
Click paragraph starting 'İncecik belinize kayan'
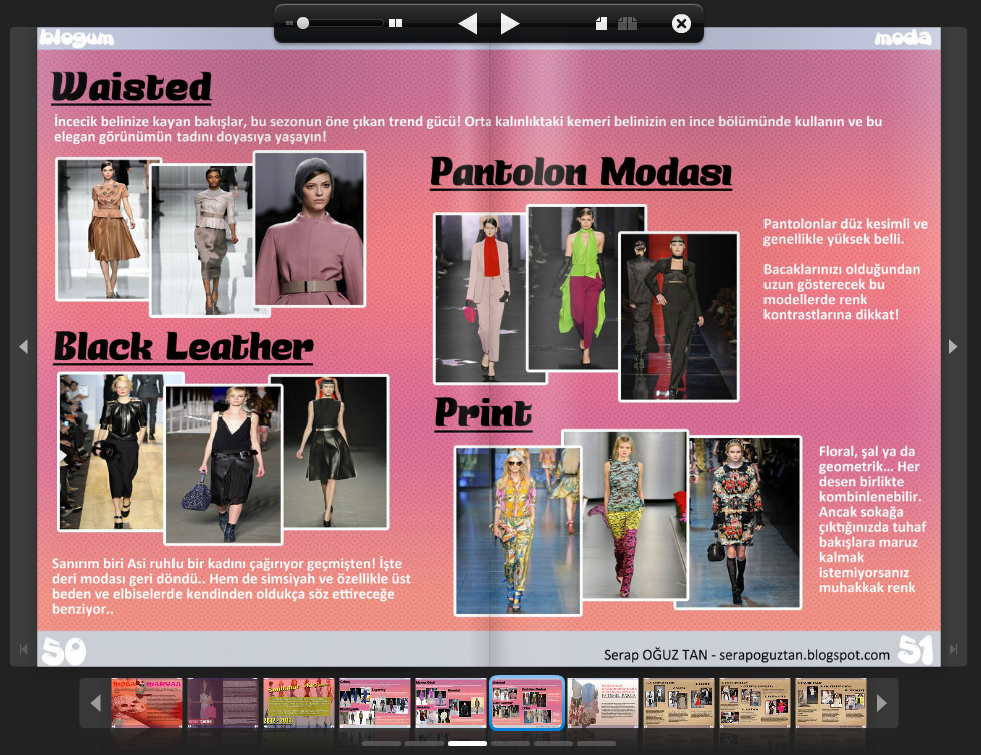pyautogui.click(x=467, y=129)
